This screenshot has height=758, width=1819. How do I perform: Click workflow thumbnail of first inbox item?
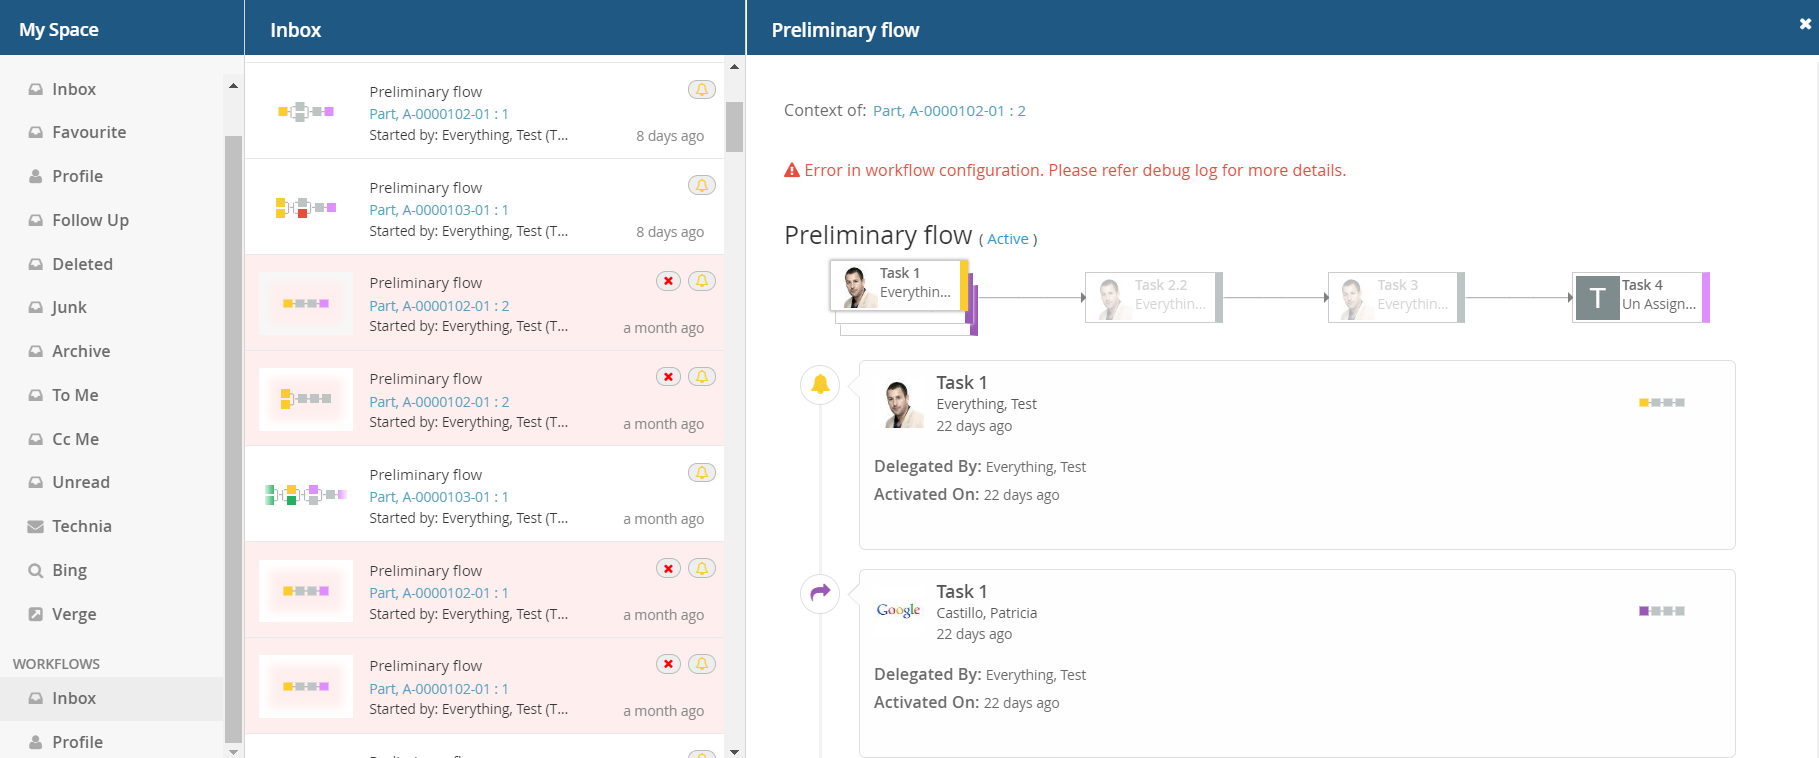coord(305,111)
